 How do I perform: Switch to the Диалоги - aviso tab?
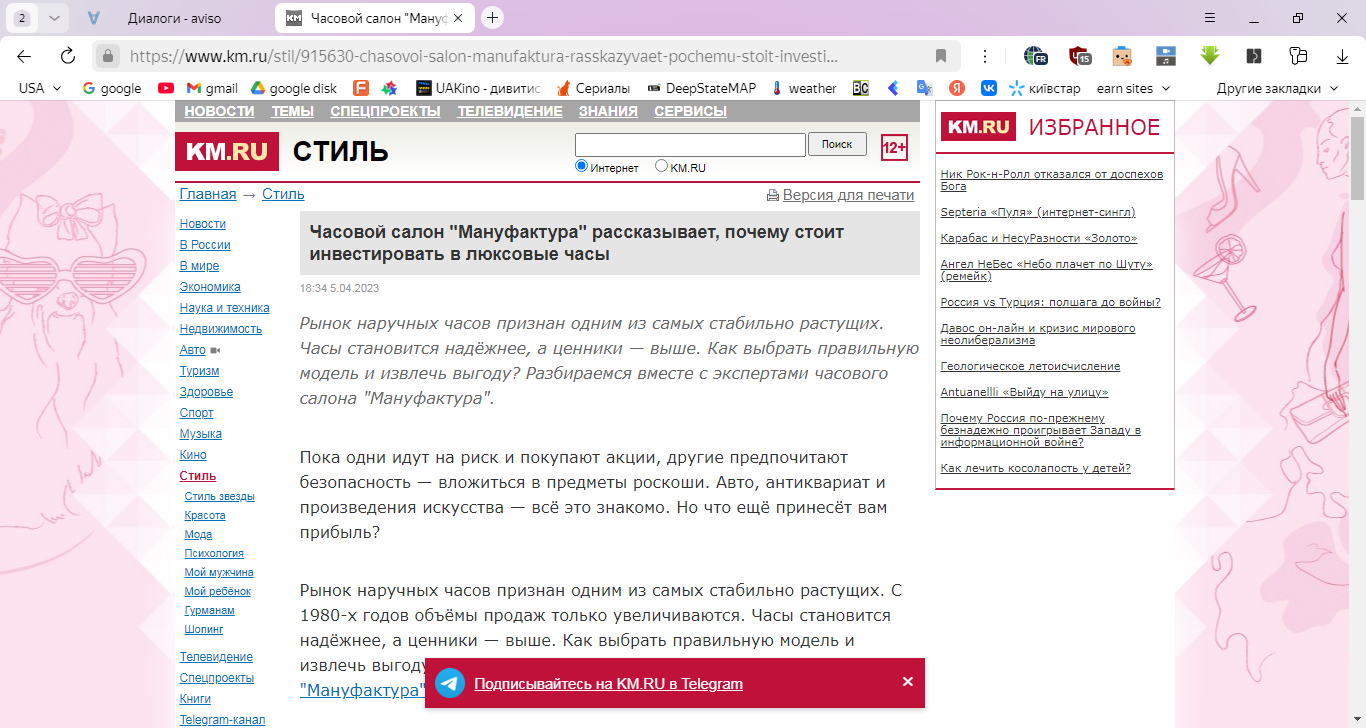(175, 18)
